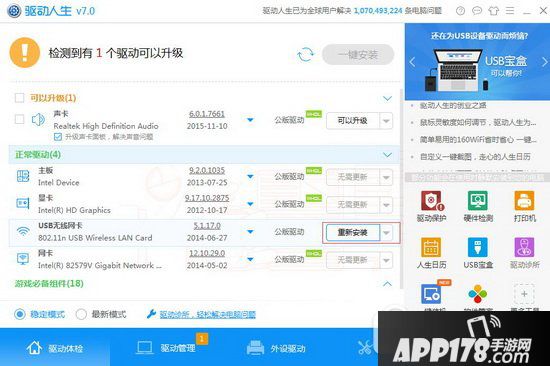Open the colorful four-petal app icon
This screenshot has height=366, width=550.
click(478, 294)
